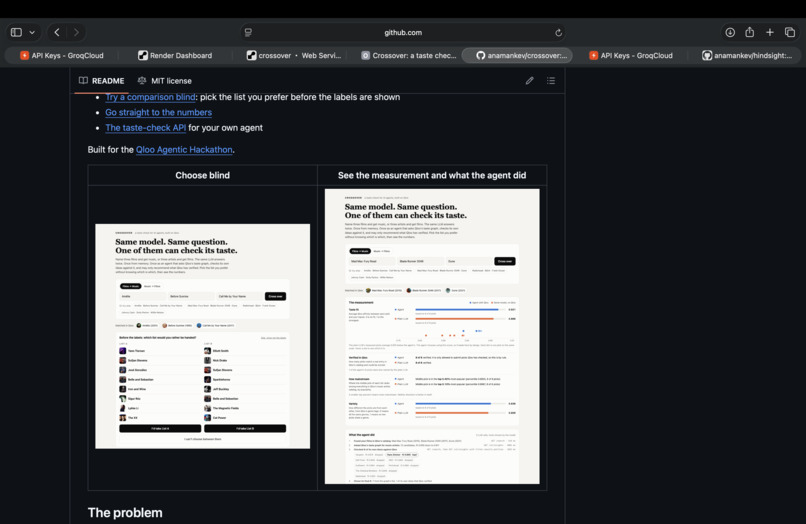Open the README outline list icon
Screen dimensions: 806x524
[x=551, y=81]
